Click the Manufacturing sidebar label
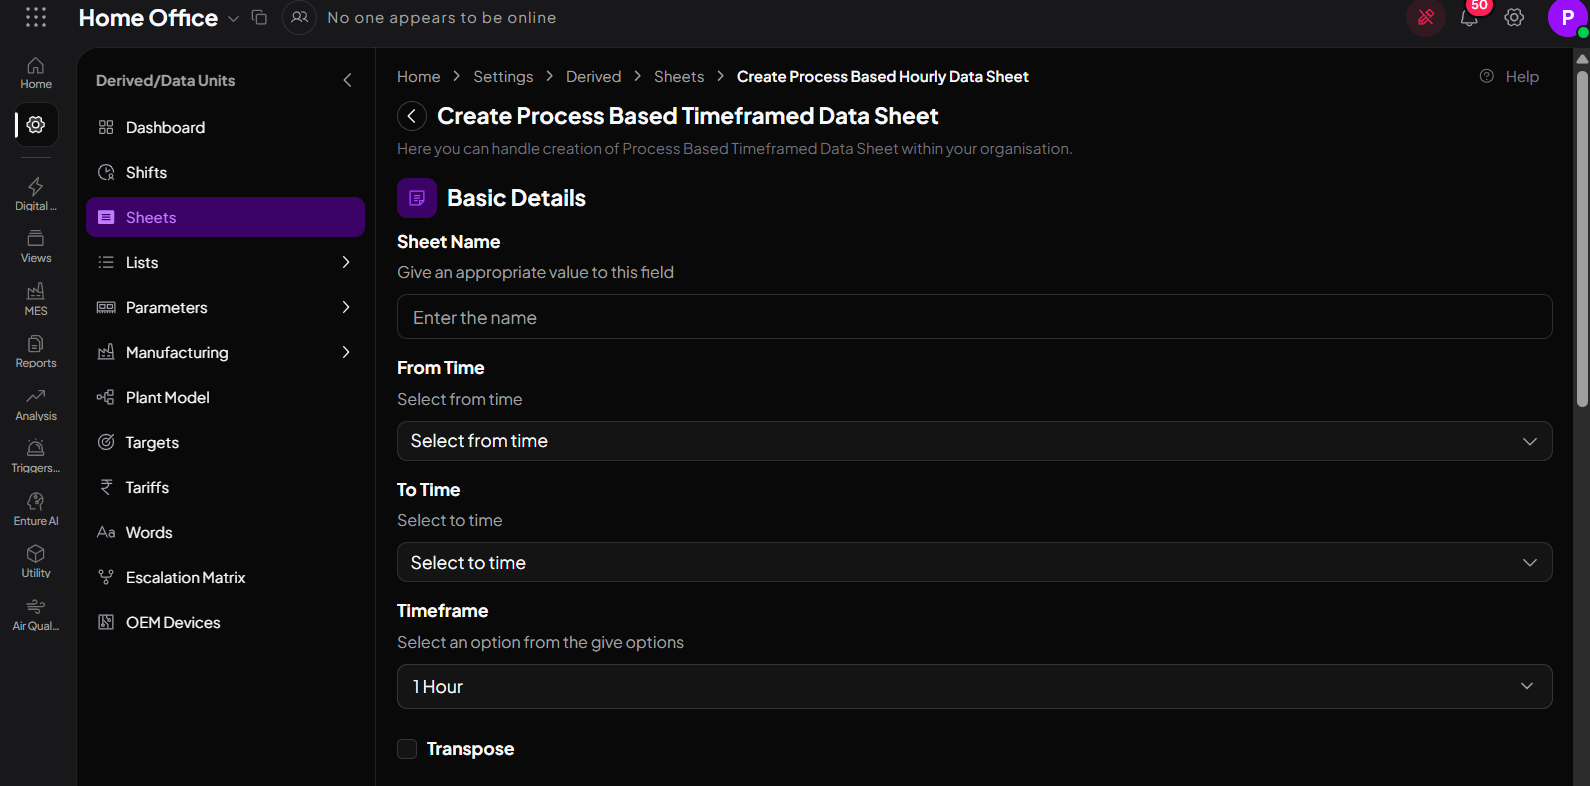1590x786 pixels. click(x=177, y=352)
